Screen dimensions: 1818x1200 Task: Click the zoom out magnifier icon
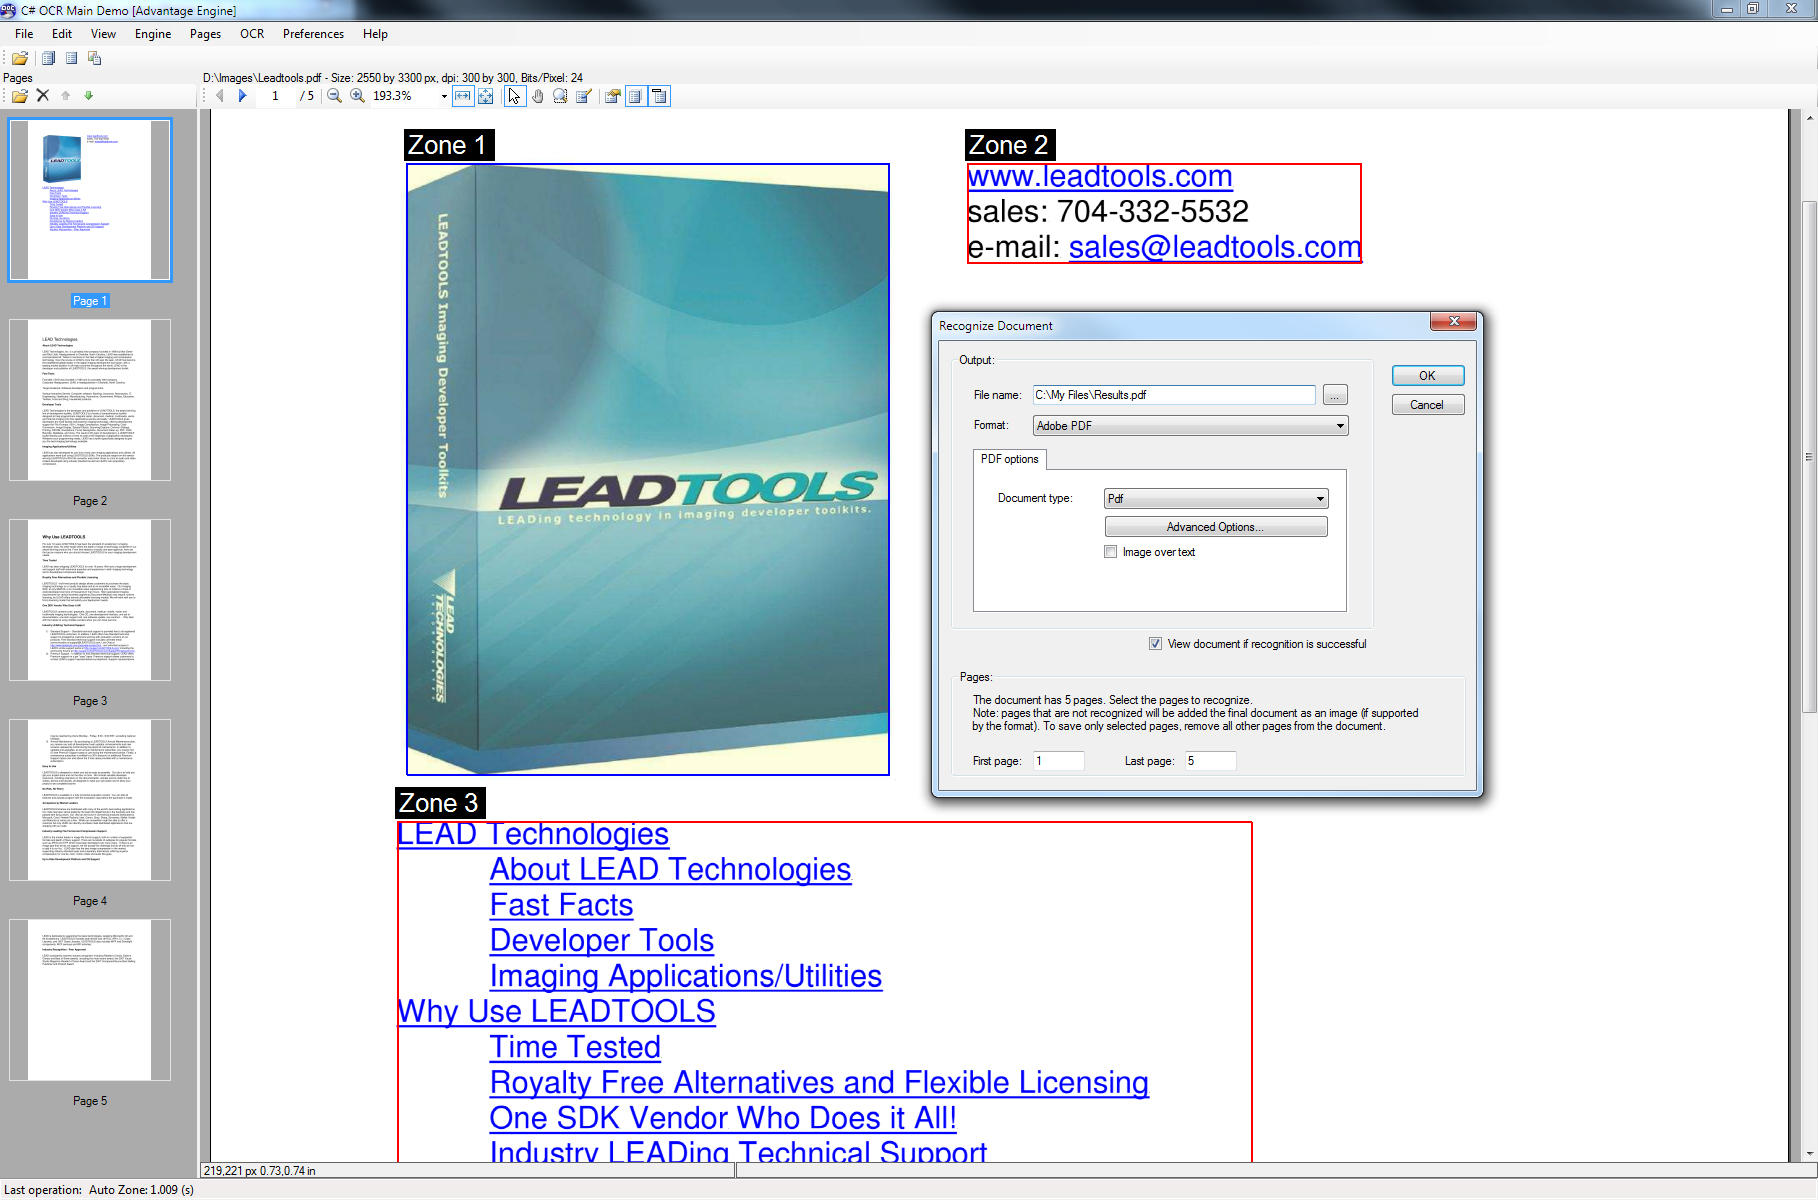coord(334,96)
